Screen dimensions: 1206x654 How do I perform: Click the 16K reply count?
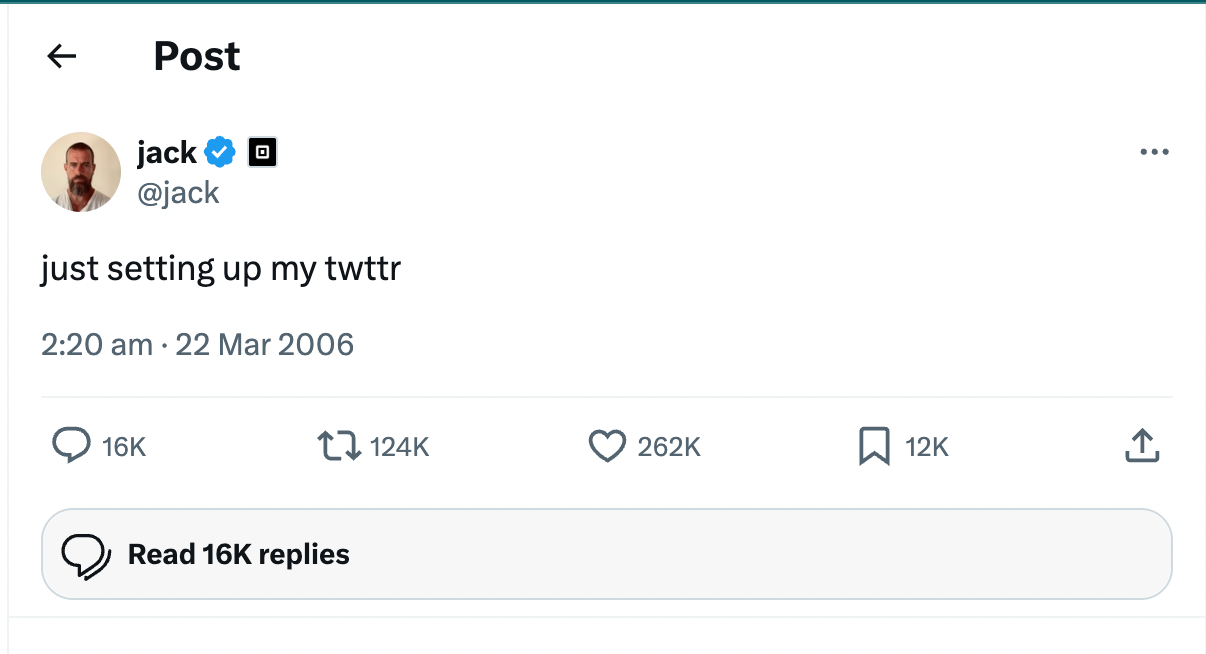click(x=124, y=447)
